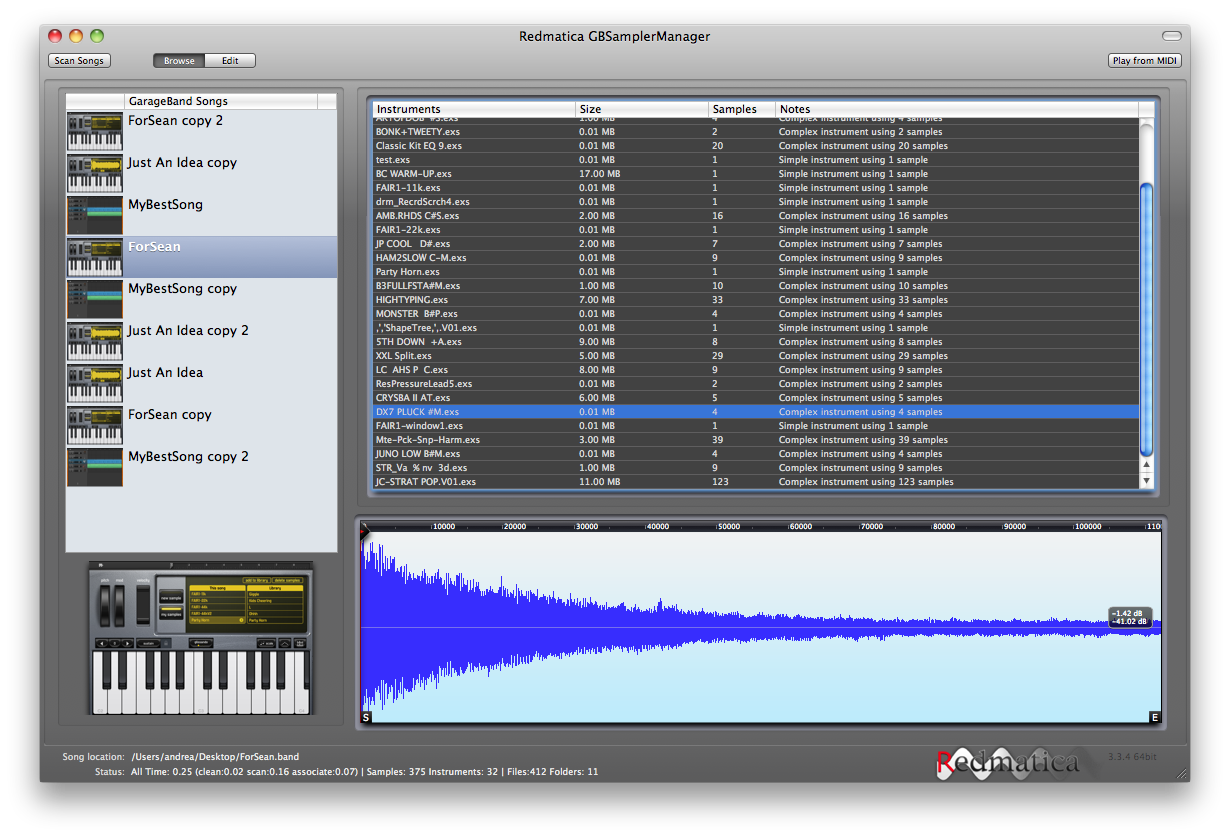Sort by the Notes column header
The image size is (1230, 837).
957,109
